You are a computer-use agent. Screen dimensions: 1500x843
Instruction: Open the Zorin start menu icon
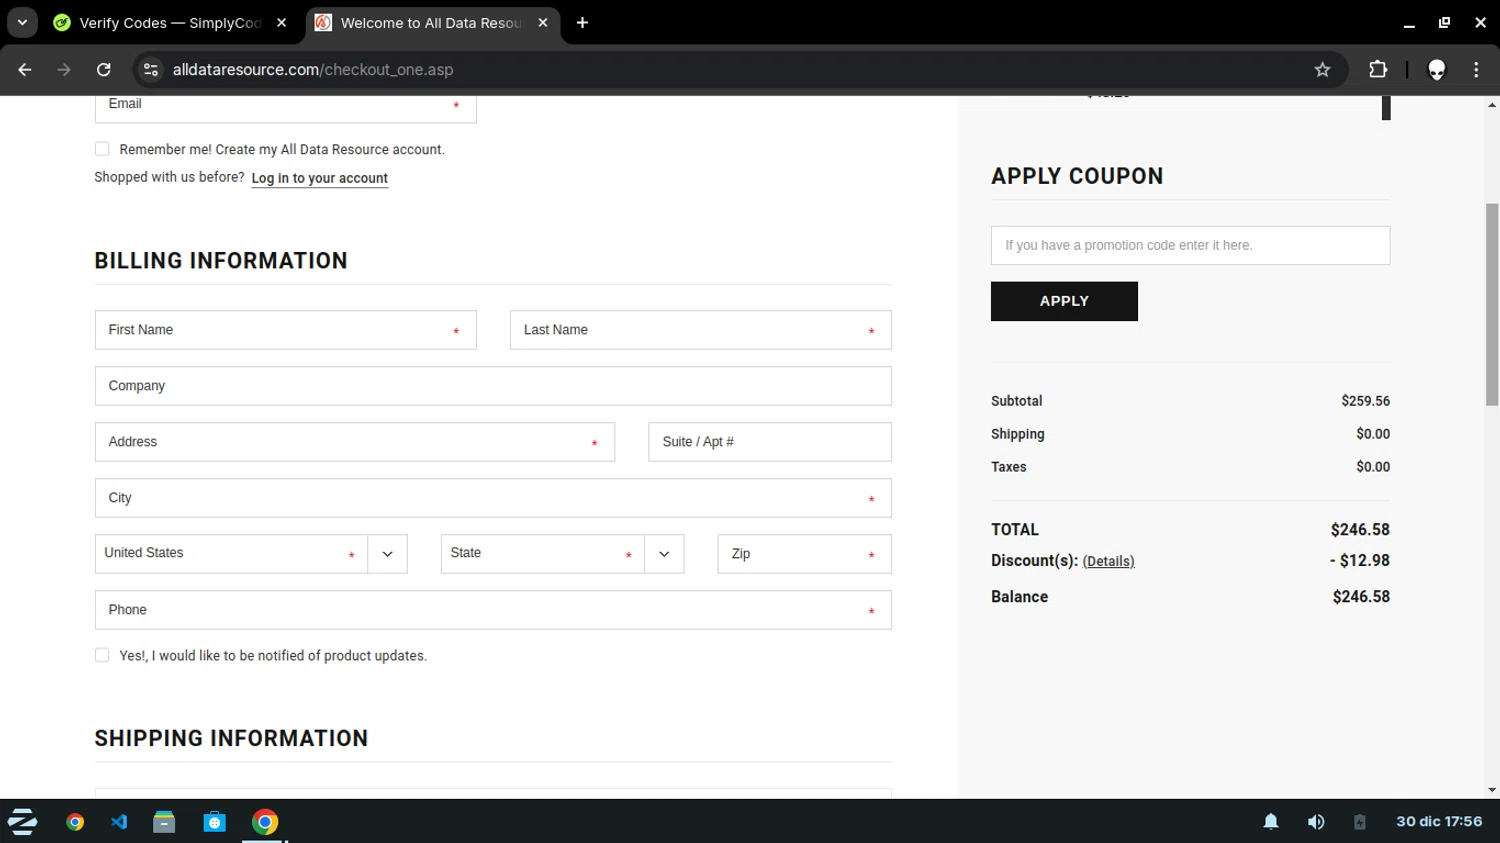(x=22, y=822)
